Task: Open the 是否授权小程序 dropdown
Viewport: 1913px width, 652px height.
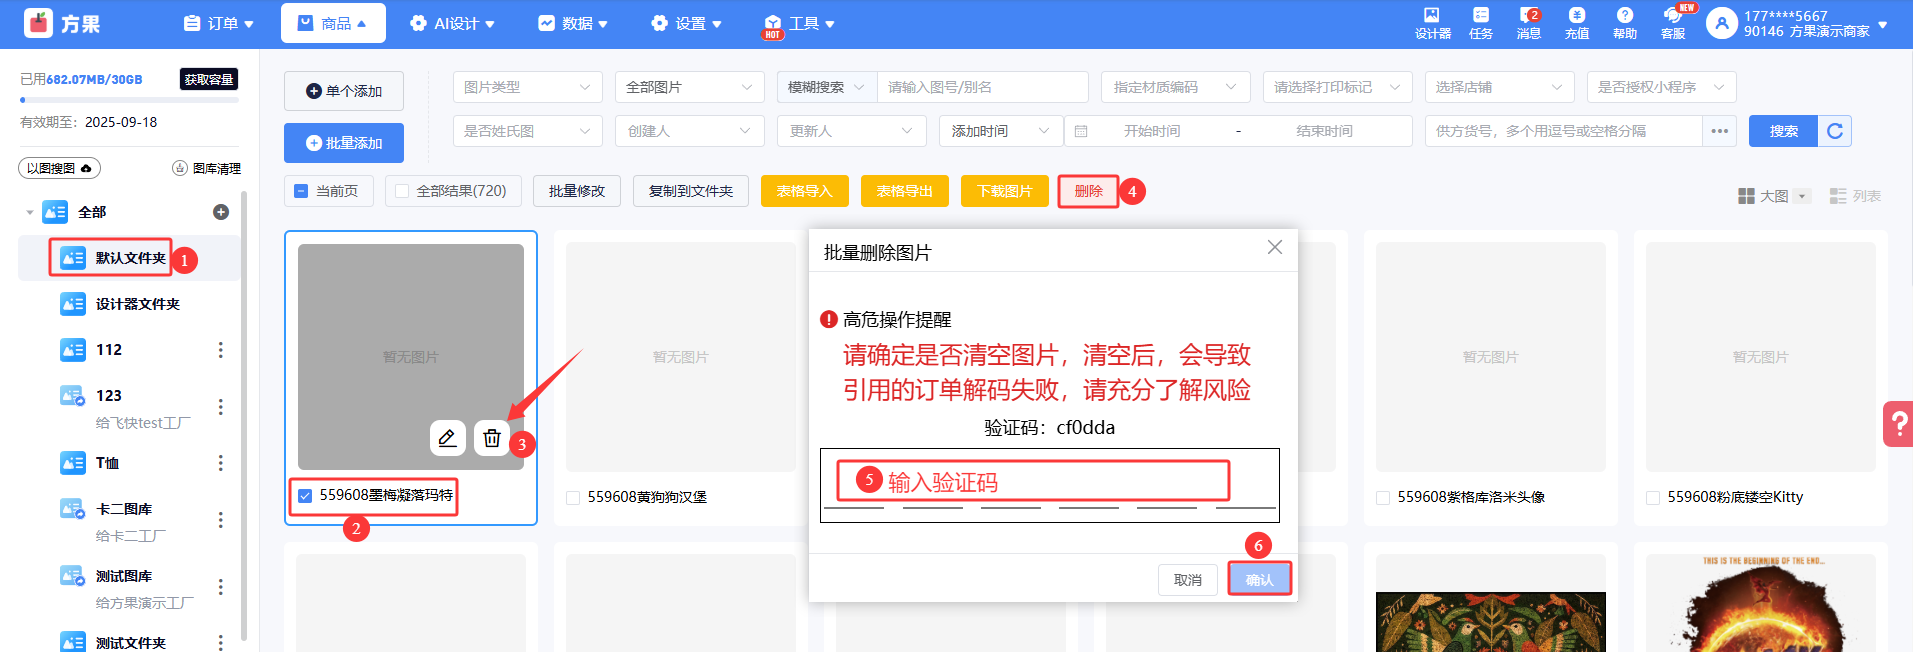Action: point(1662,87)
